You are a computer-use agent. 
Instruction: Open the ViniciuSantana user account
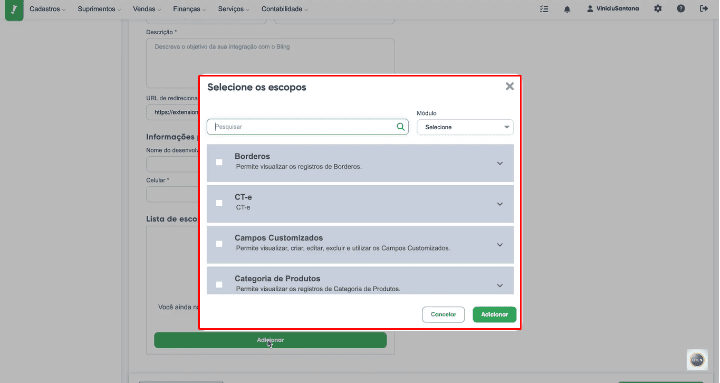(x=613, y=9)
